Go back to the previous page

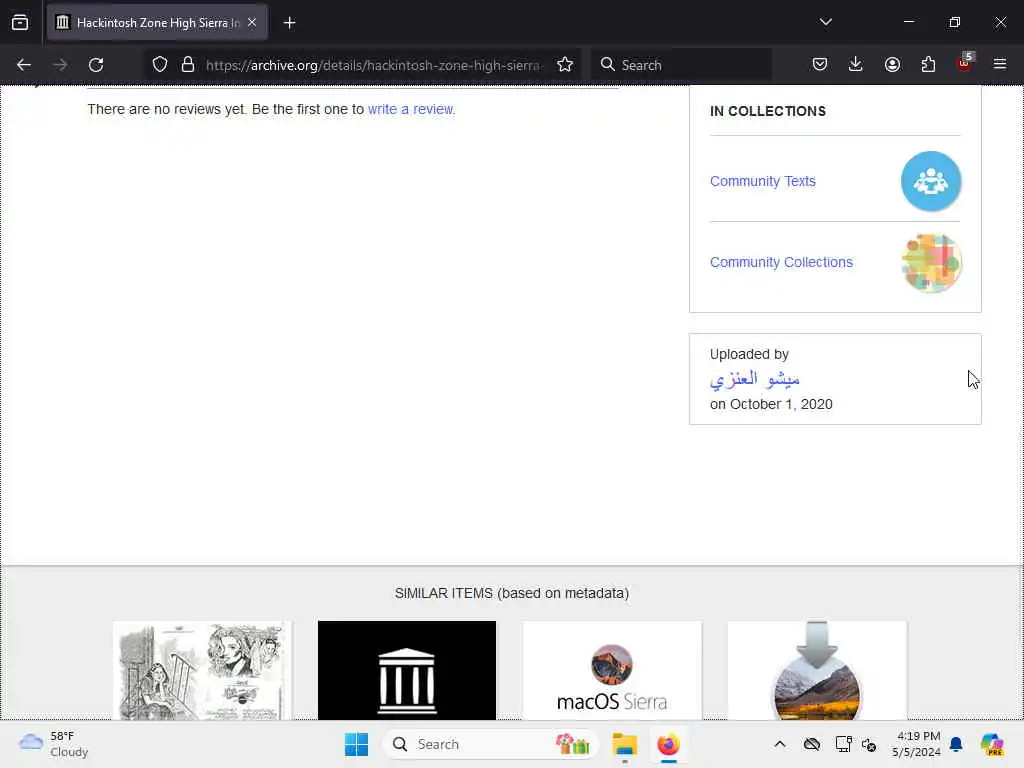coord(24,65)
